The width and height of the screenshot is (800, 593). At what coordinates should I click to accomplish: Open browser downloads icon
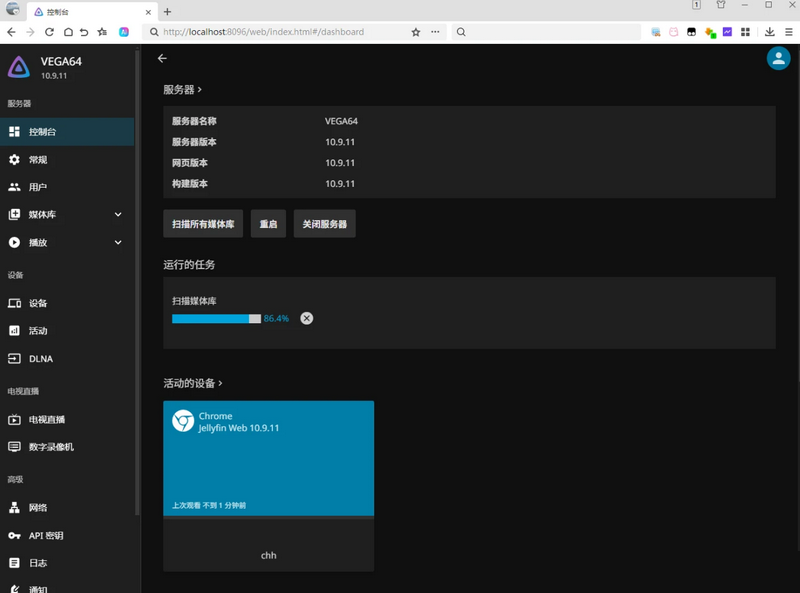[x=769, y=32]
